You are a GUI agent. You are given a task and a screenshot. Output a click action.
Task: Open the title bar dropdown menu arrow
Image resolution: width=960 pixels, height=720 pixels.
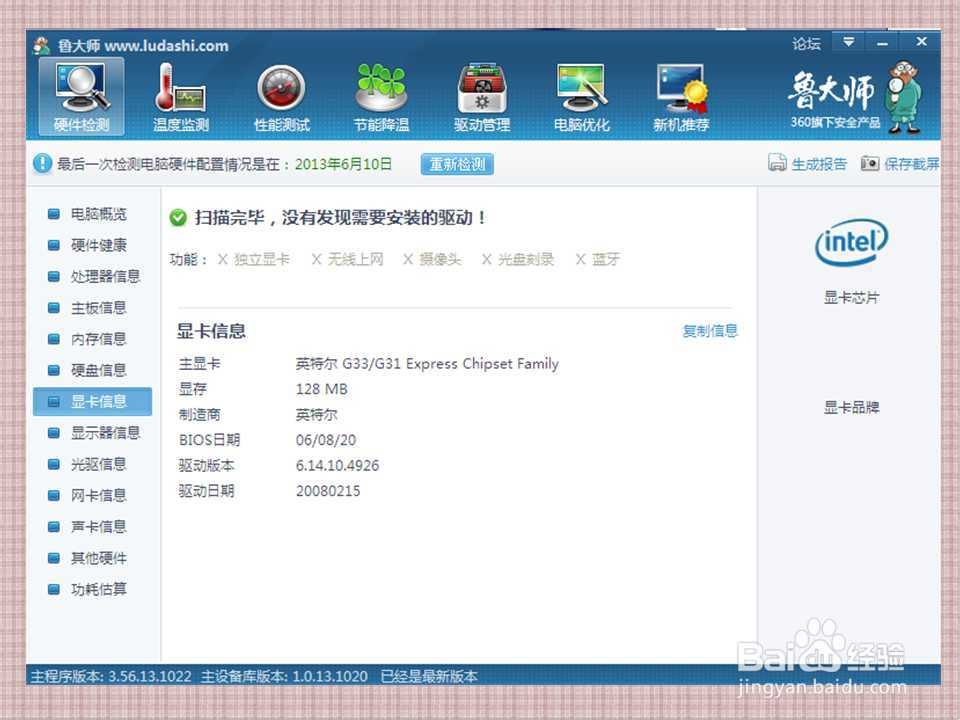[x=849, y=42]
